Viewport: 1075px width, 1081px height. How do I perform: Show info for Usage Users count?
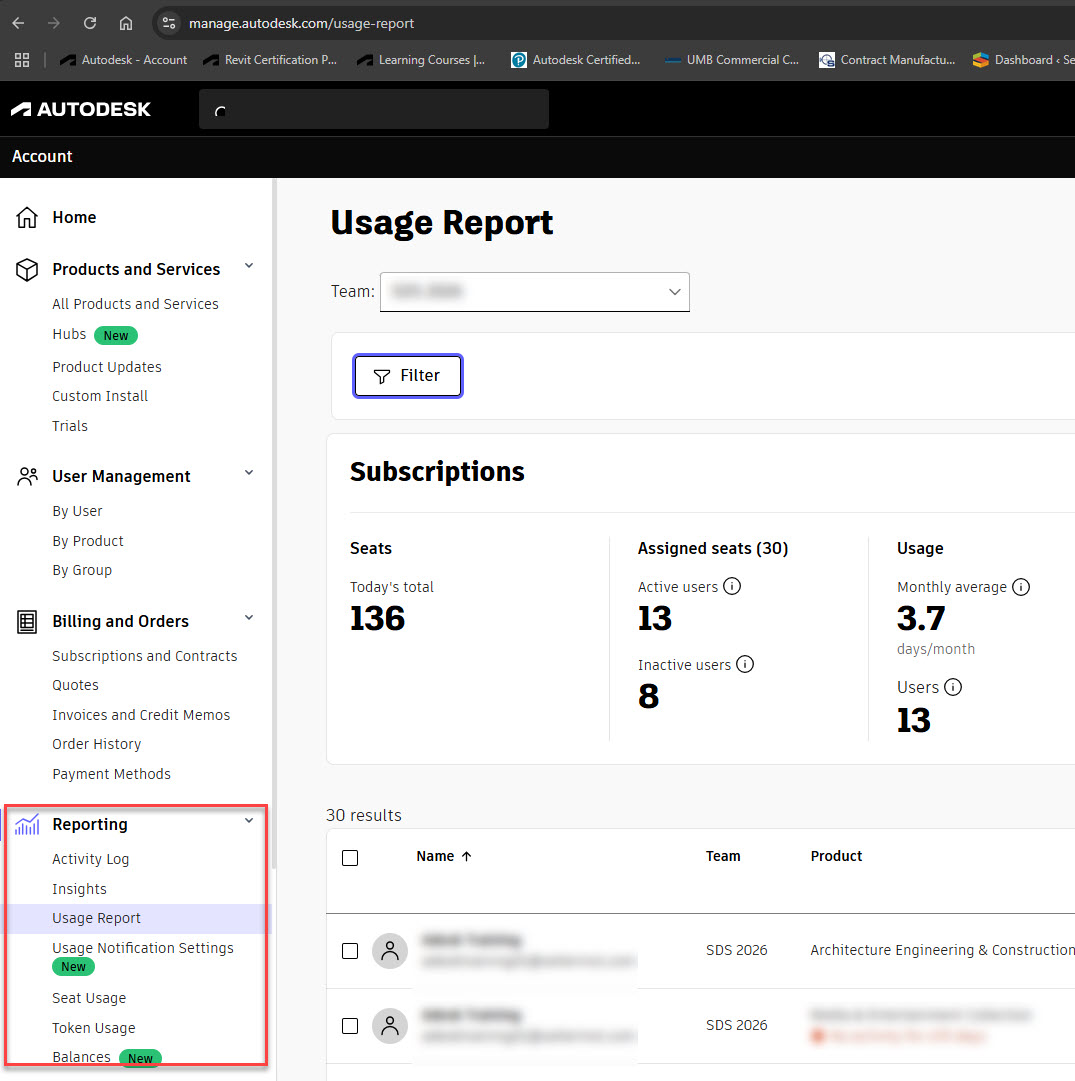953,687
